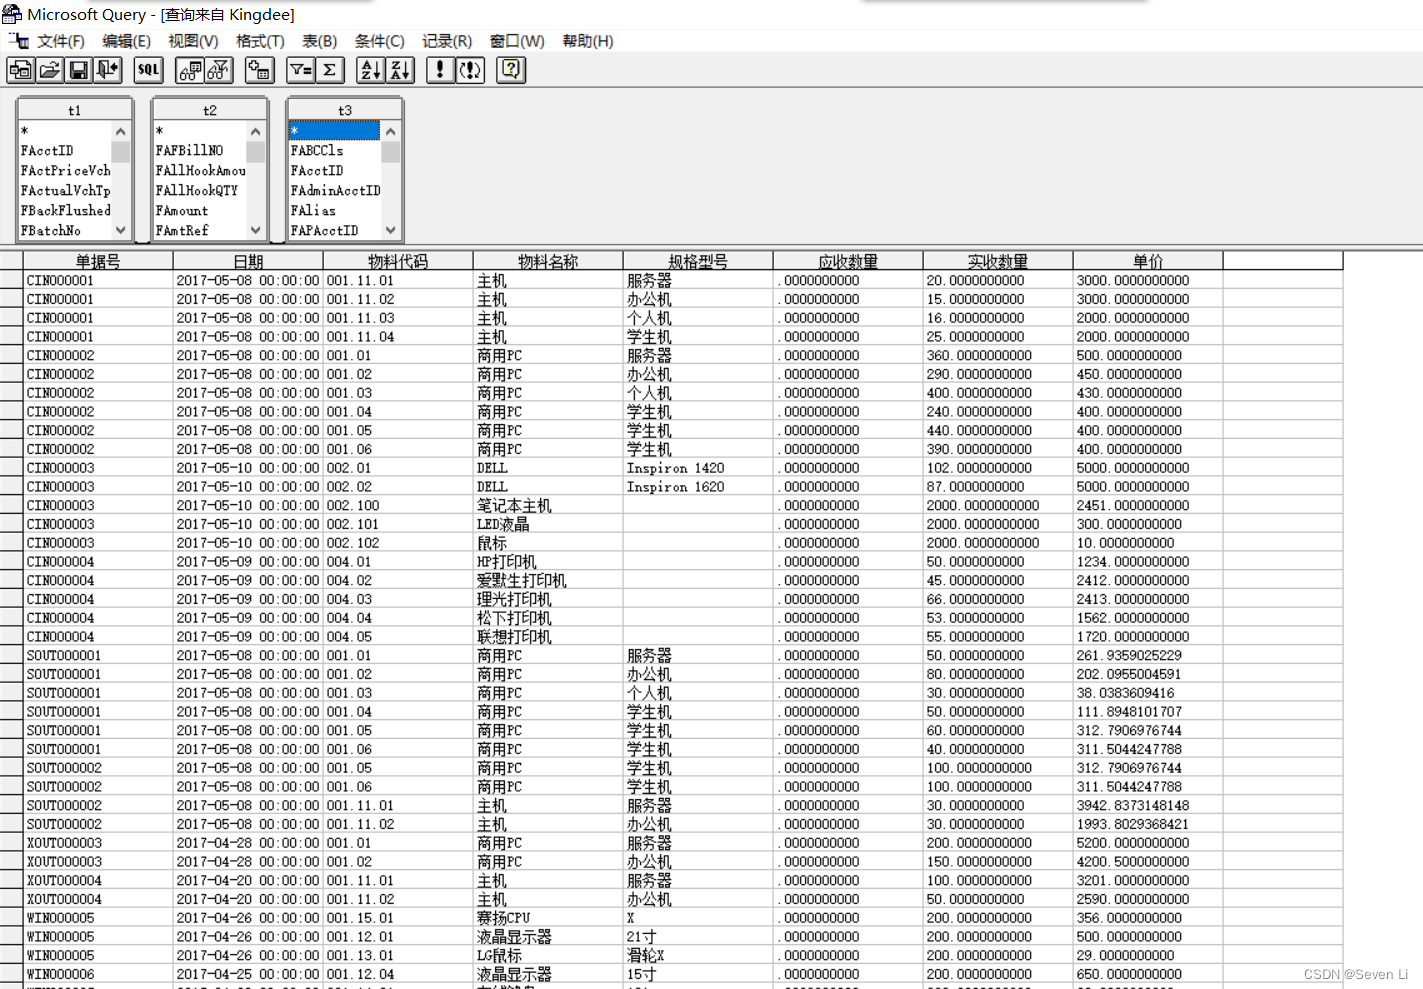This screenshot has height=989, width=1423.
Task: Click up arrow of t3 field list scrollbar
Action: [x=391, y=131]
